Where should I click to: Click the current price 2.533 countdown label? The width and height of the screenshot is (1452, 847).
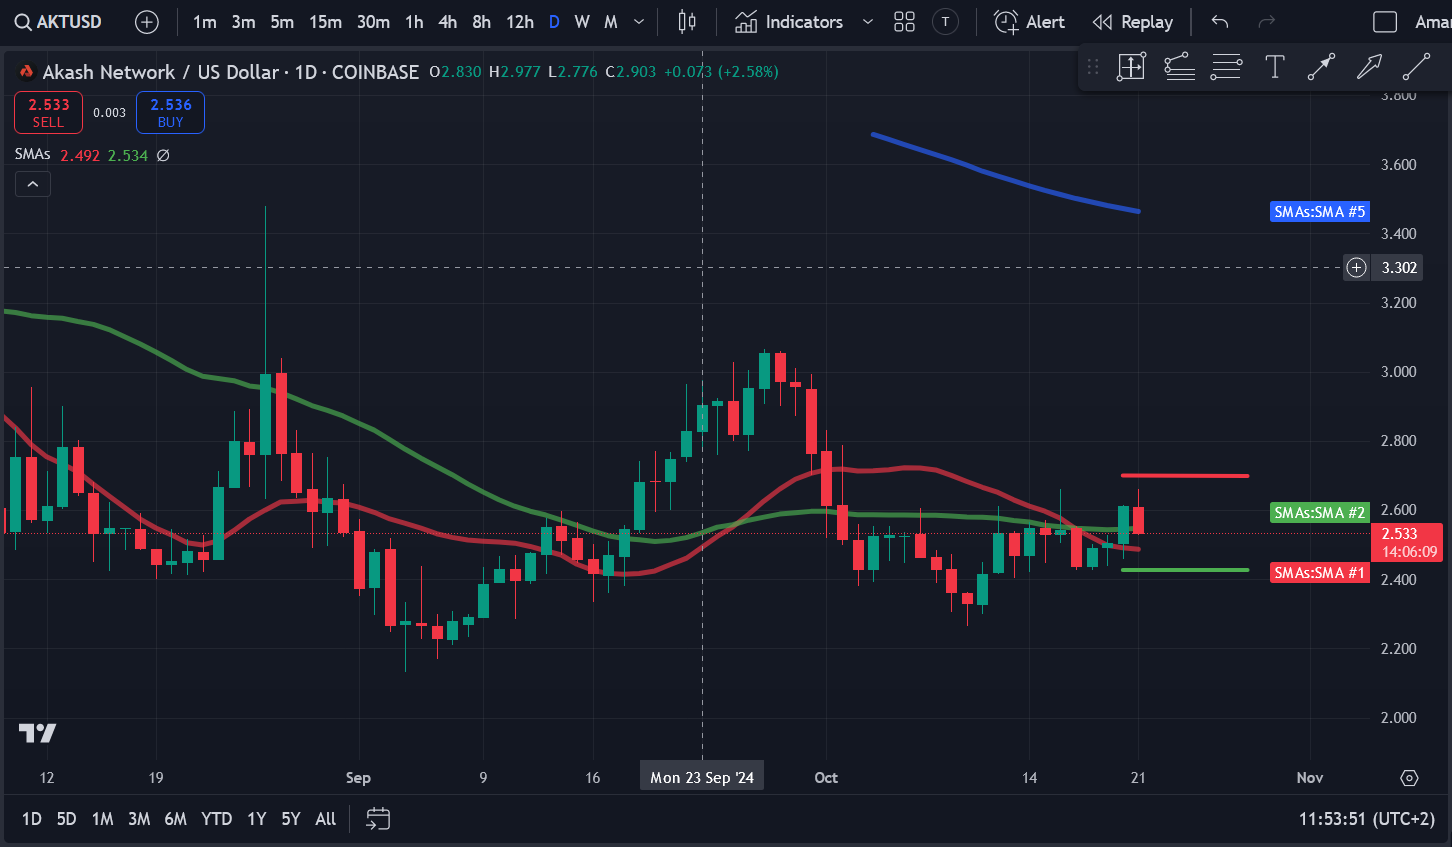pos(1409,542)
